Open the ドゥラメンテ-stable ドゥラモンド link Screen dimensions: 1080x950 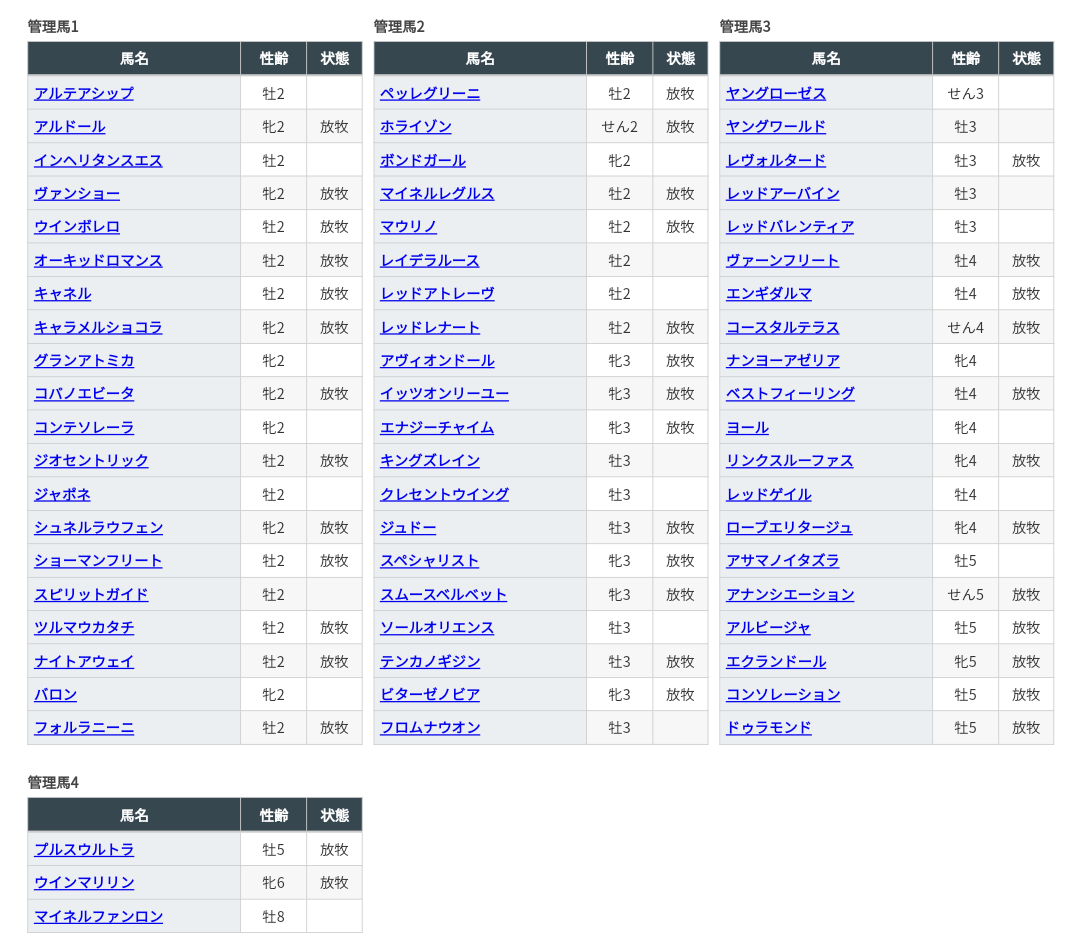click(x=769, y=727)
